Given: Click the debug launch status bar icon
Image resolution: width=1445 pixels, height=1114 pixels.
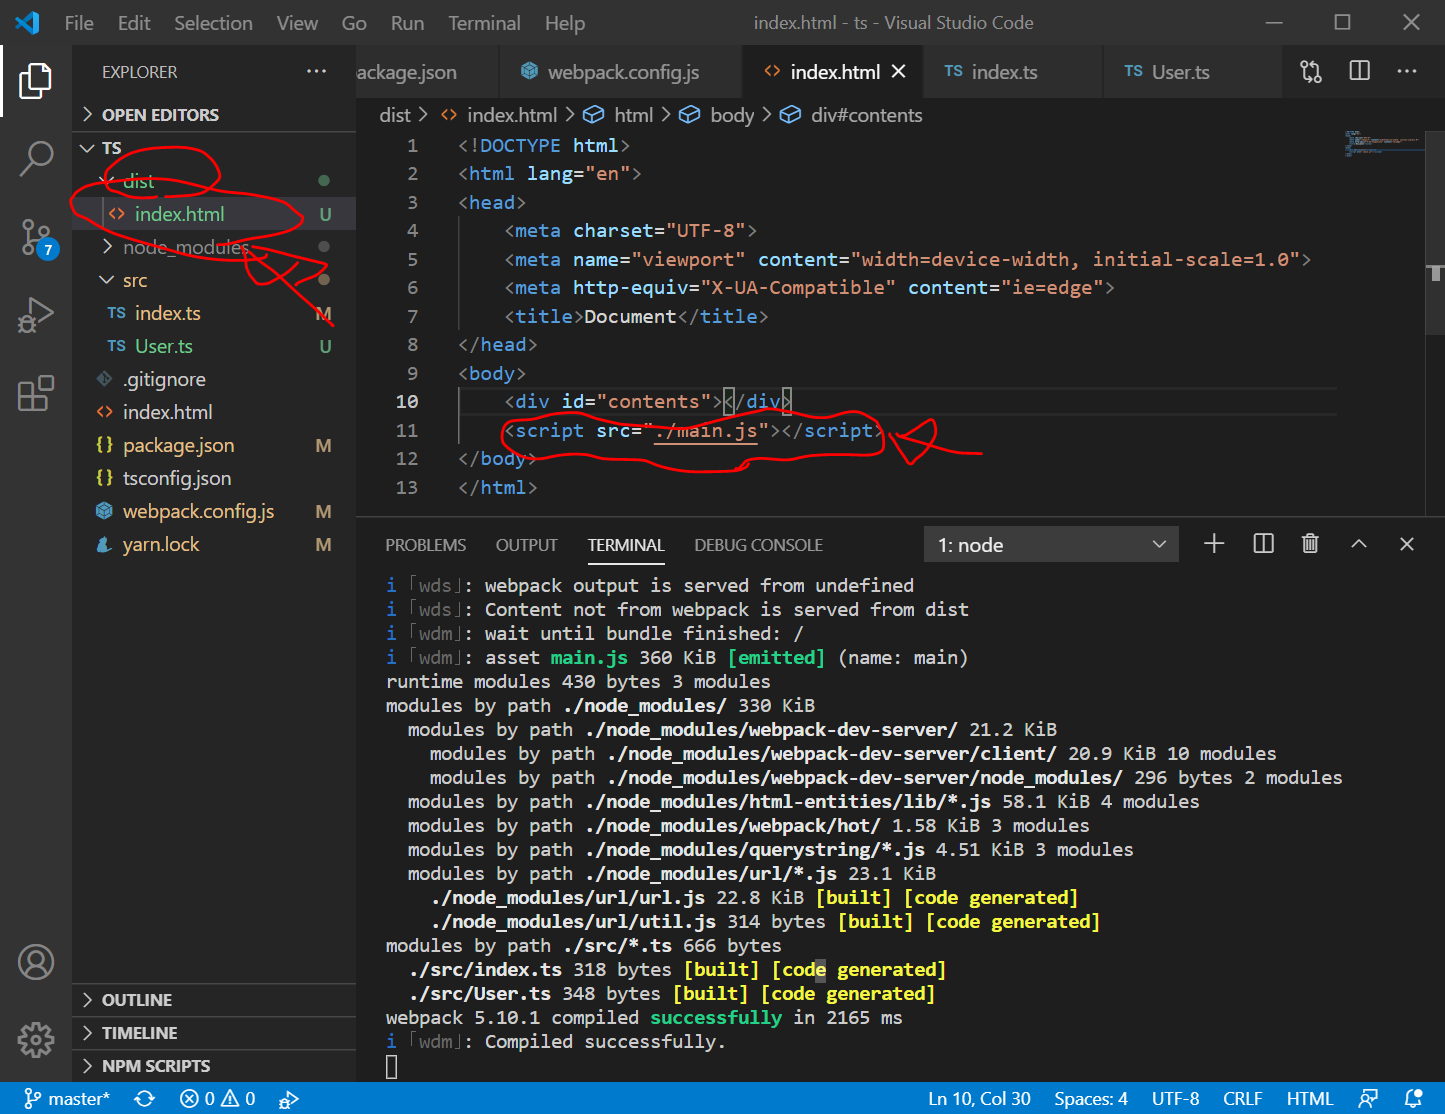Looking at the screenshot, I should pos(288,1099).
